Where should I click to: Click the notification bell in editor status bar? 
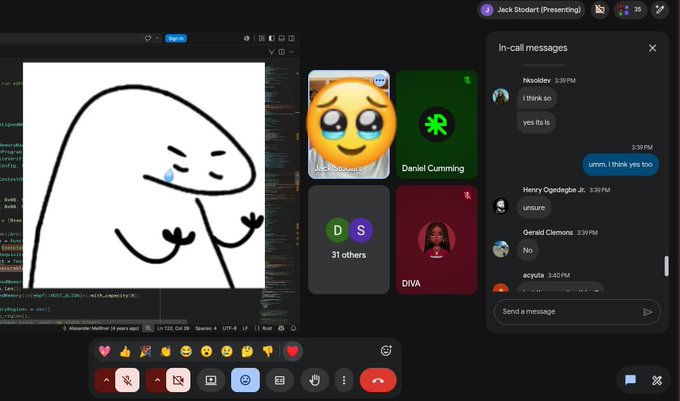293,328
